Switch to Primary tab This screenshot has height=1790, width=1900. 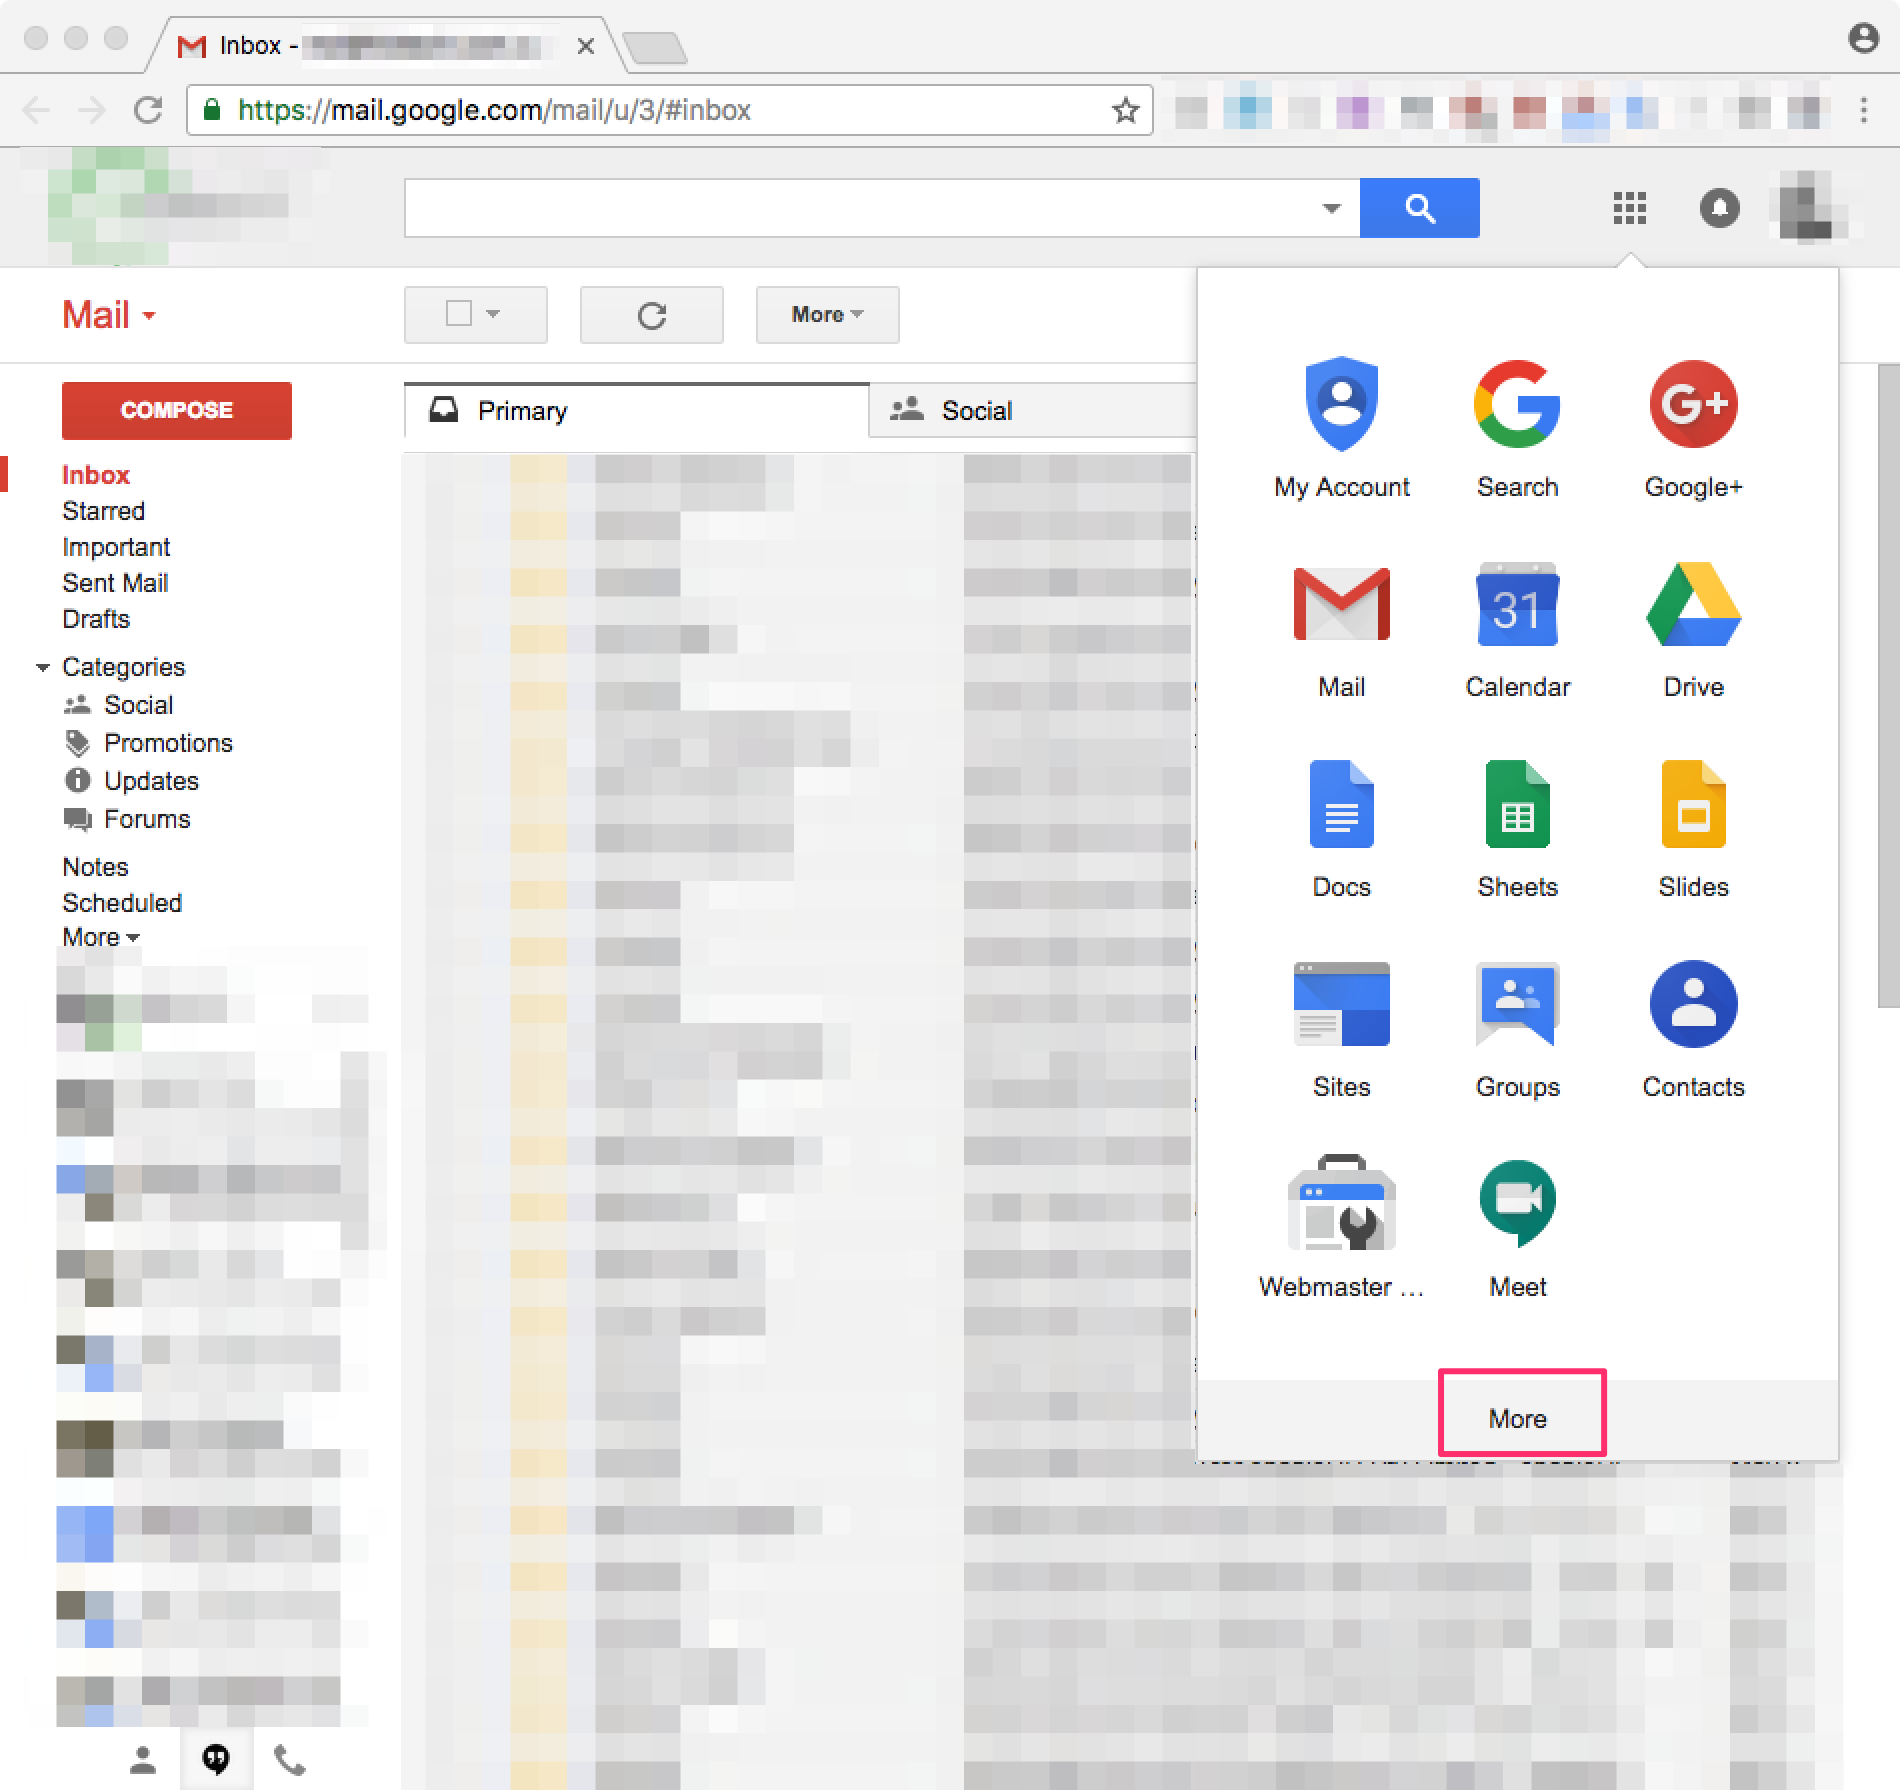coord(636,410)
